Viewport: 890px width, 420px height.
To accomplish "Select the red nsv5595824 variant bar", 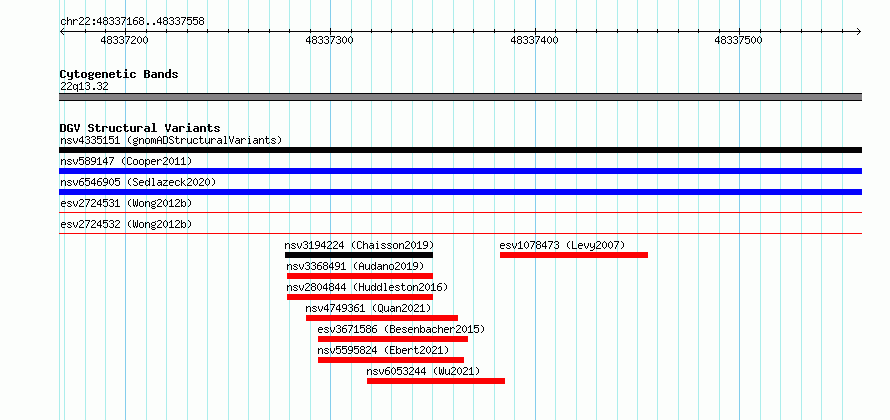I will coord(391,360).
